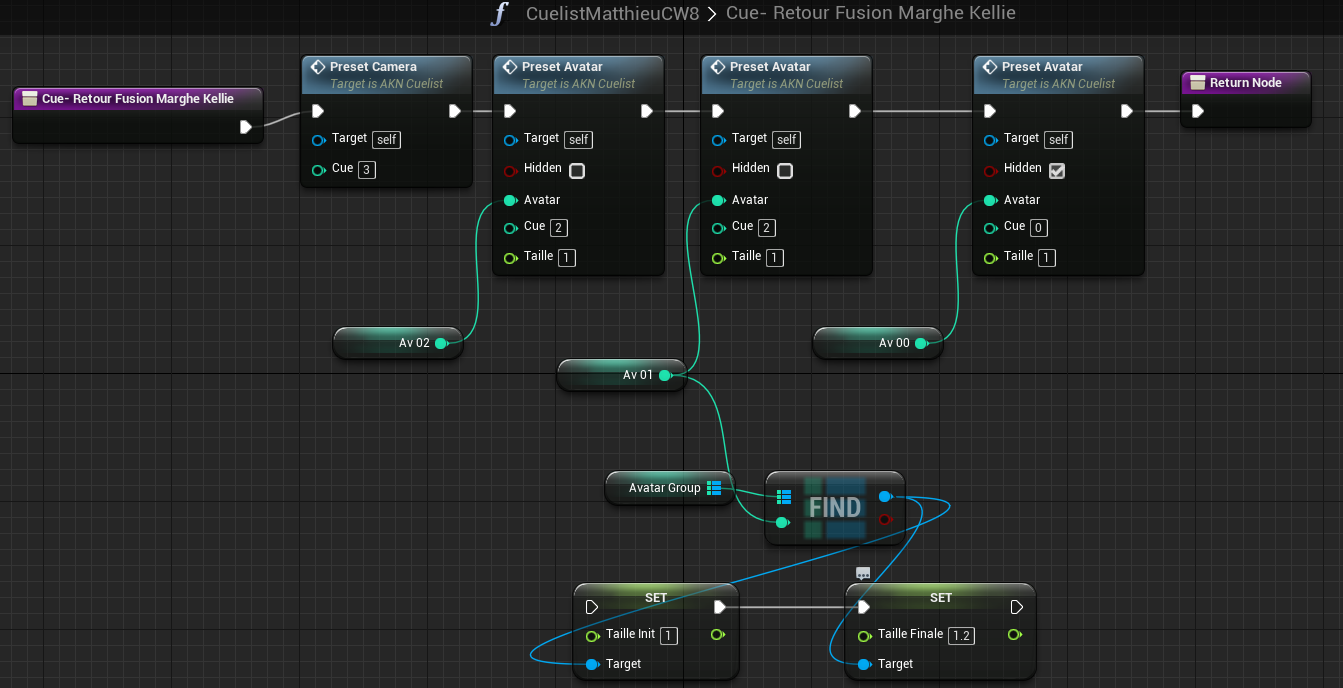Click the Taille Finale 1.2 value field
1343x688 pixels.
961,635
